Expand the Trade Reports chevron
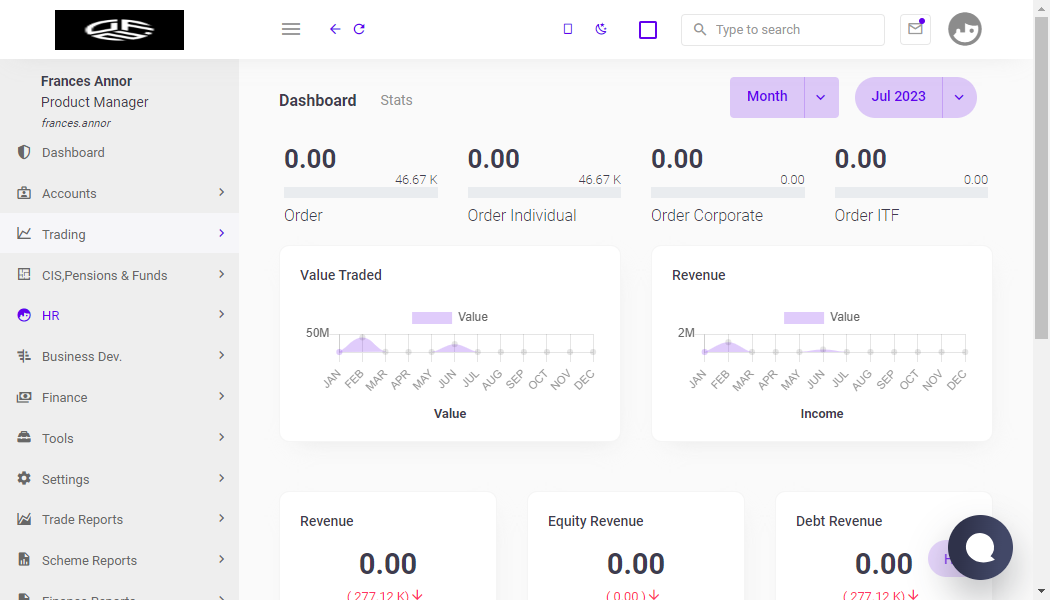Viewport: 1050px width, 600px height. click(222, 519)
